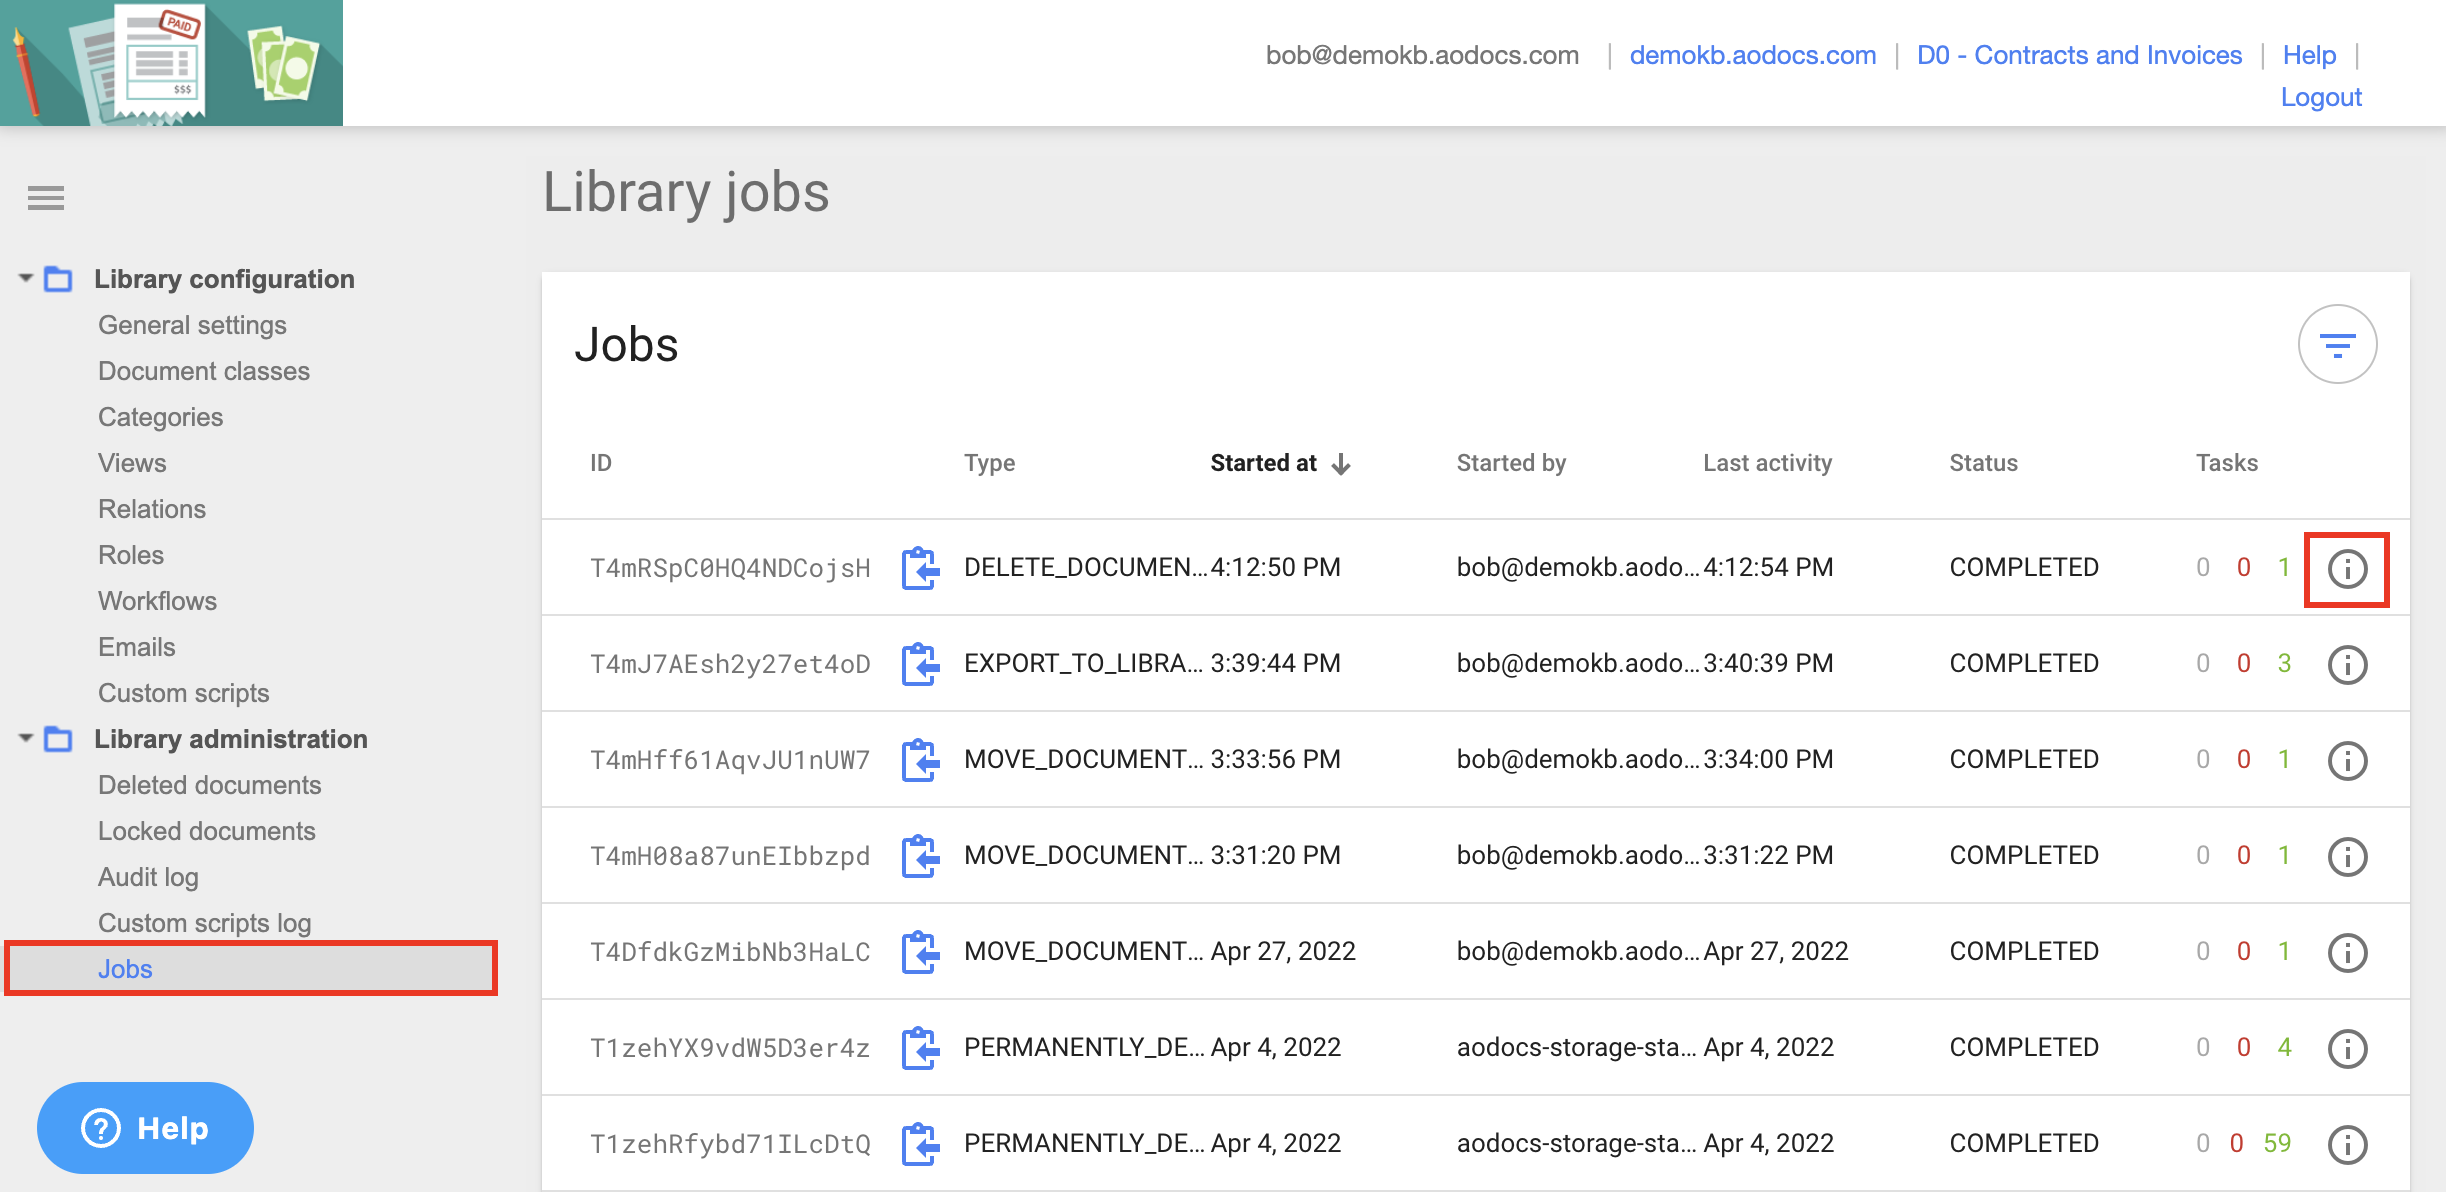Click the blue Help chat button
The image size is (2446, 1192).
145,1128
